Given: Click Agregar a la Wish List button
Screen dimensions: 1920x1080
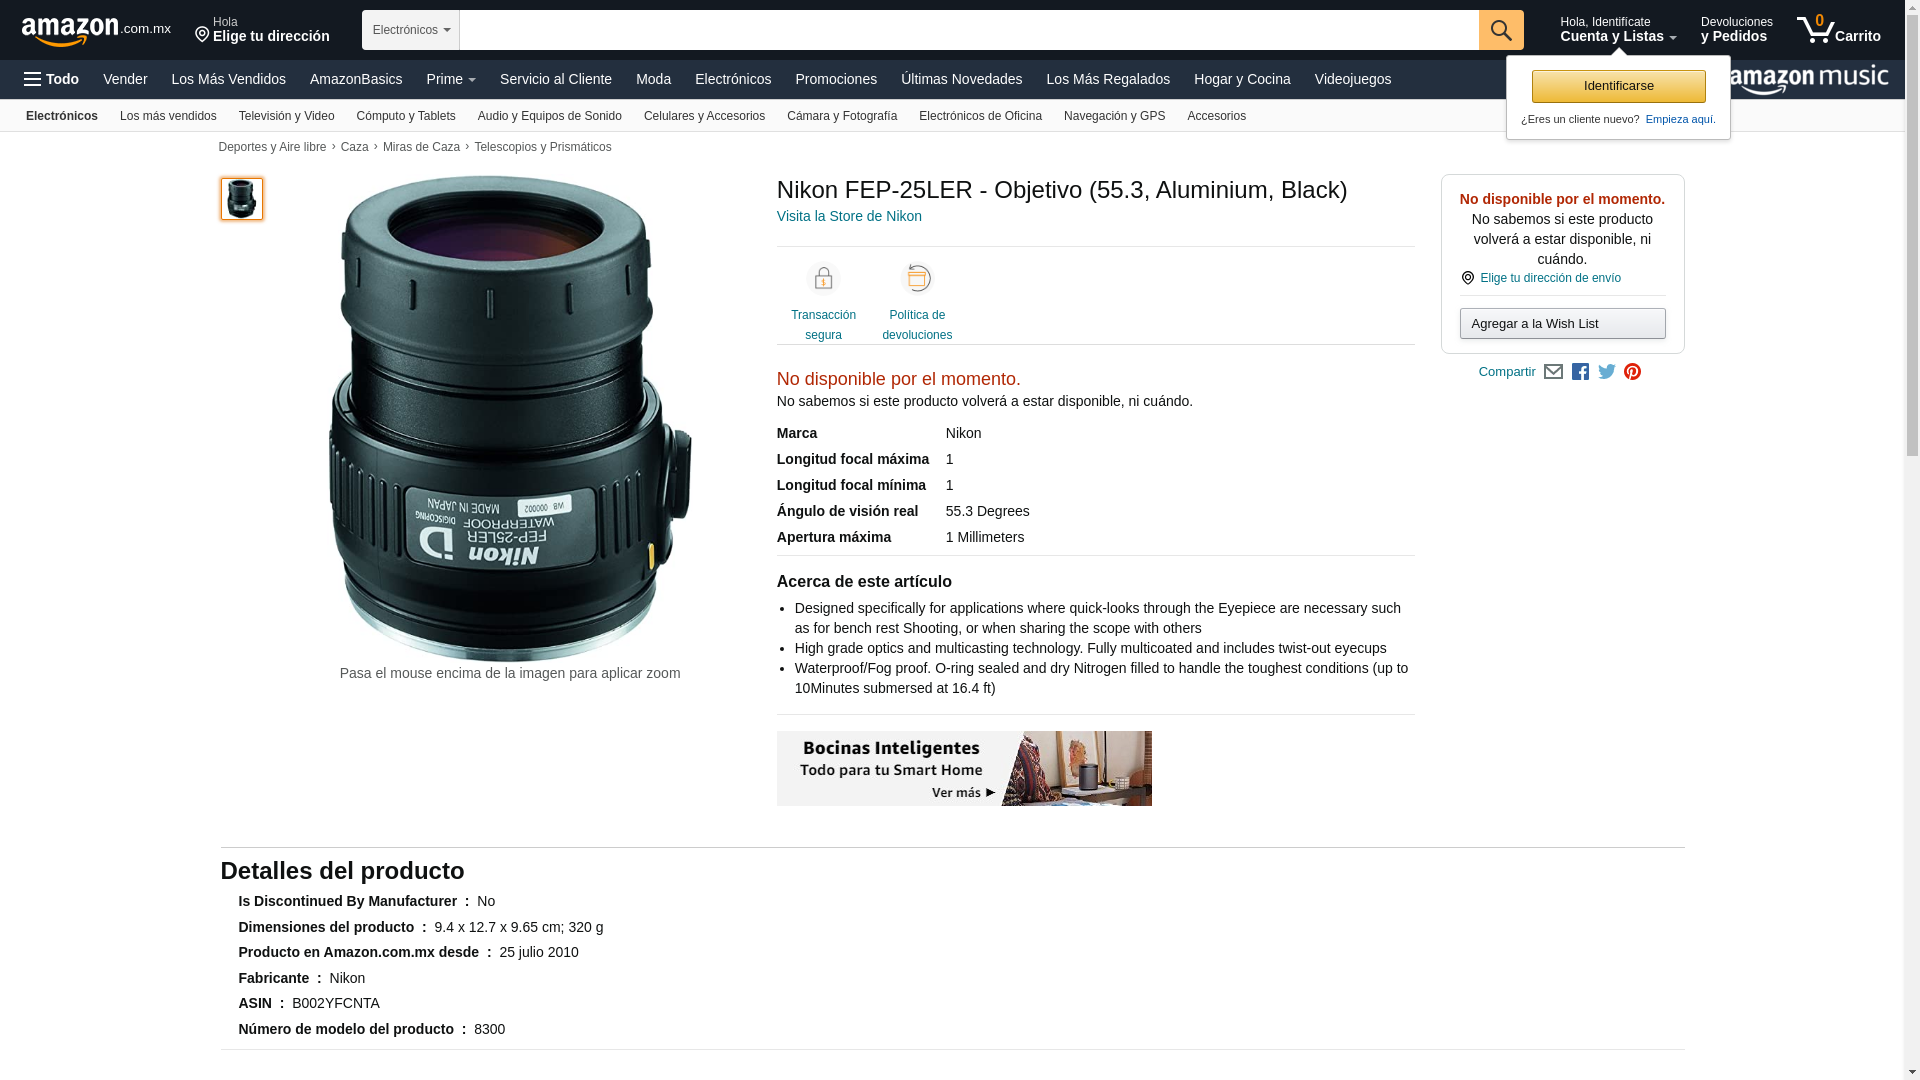Looking at the screenshot, I should point(1561,324).
